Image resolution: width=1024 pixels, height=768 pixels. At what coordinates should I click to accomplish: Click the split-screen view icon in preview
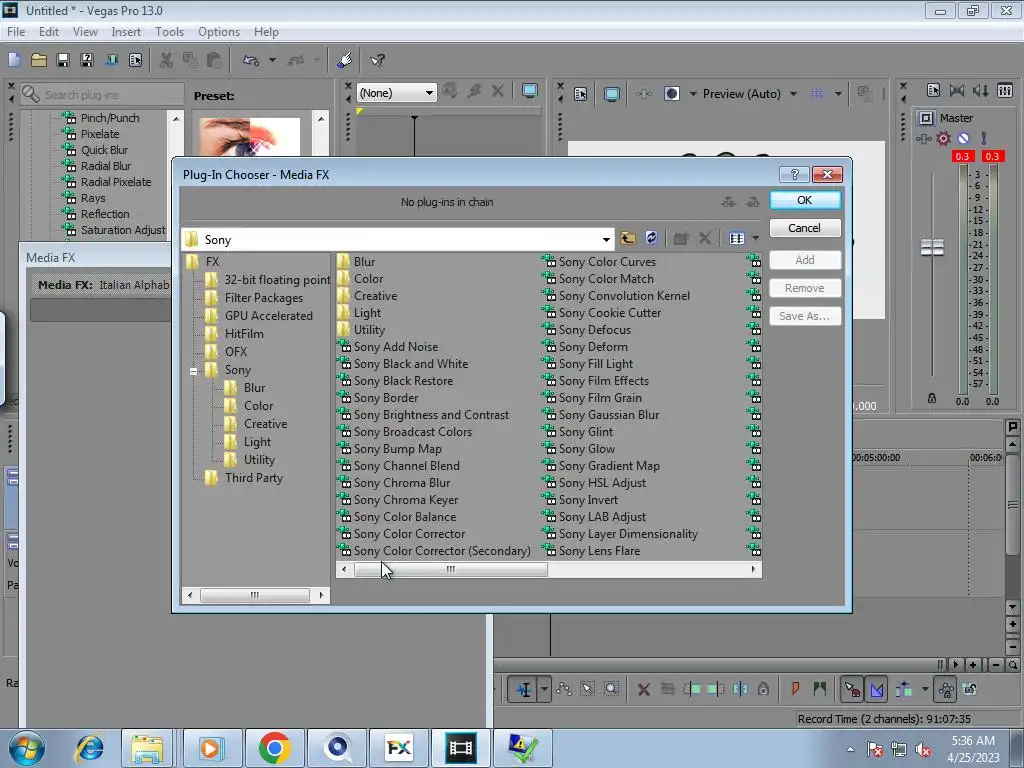pos(671,94)
